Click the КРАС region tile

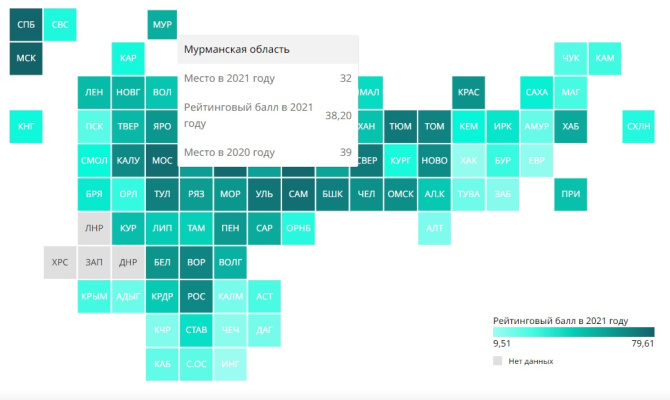pos(468,92)
